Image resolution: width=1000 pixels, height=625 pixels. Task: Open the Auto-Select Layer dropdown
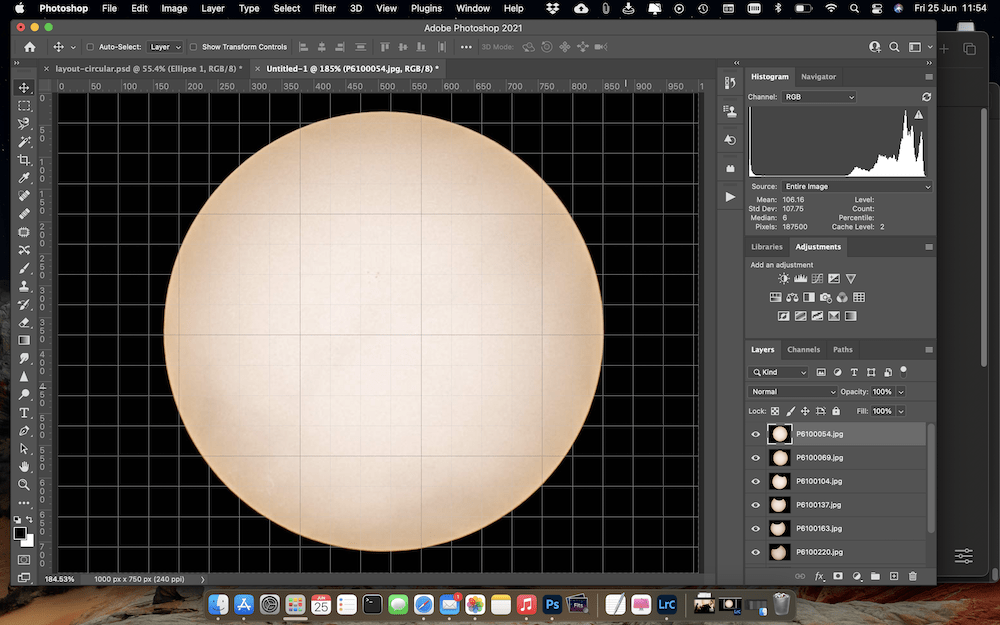coord(165,47)
